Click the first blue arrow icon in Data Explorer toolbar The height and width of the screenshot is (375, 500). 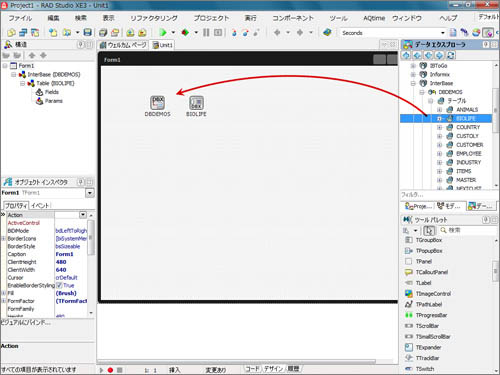coord(406,55)
